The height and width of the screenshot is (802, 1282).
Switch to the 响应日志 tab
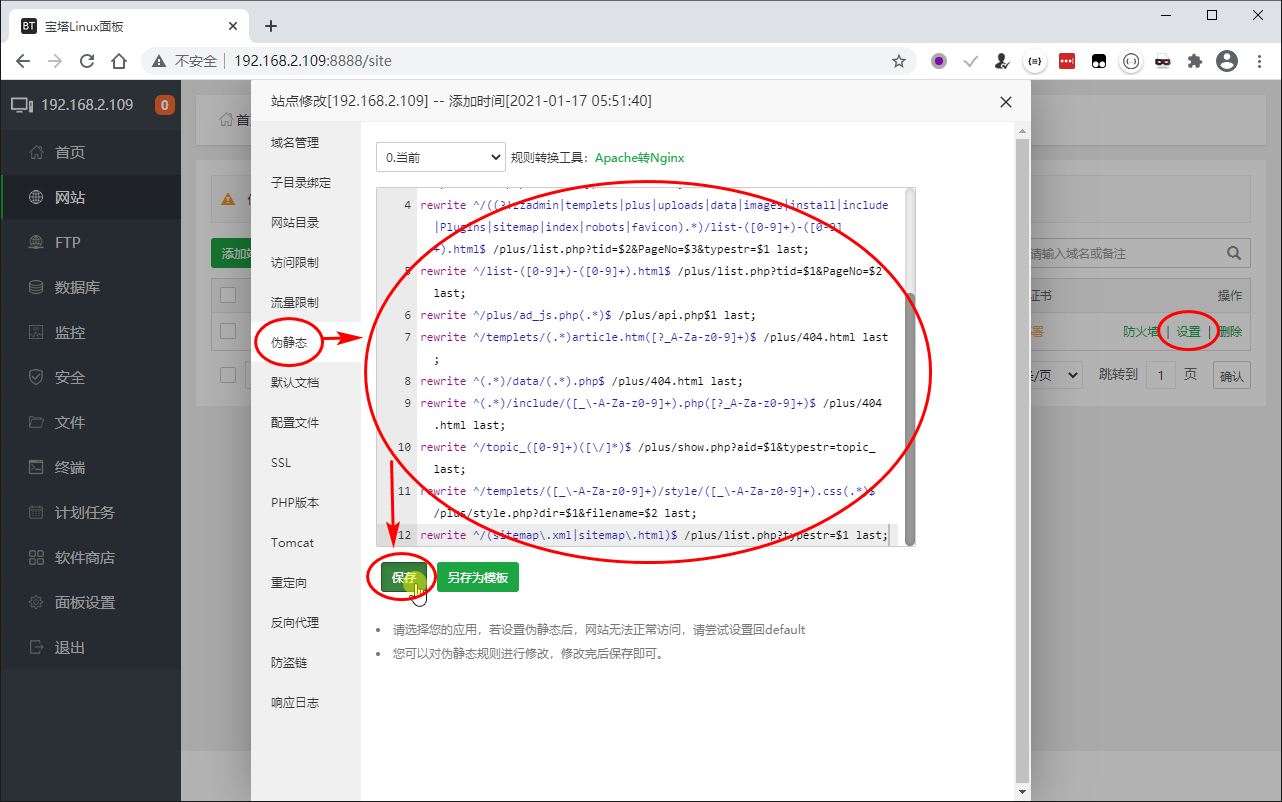tap(306, 703)
